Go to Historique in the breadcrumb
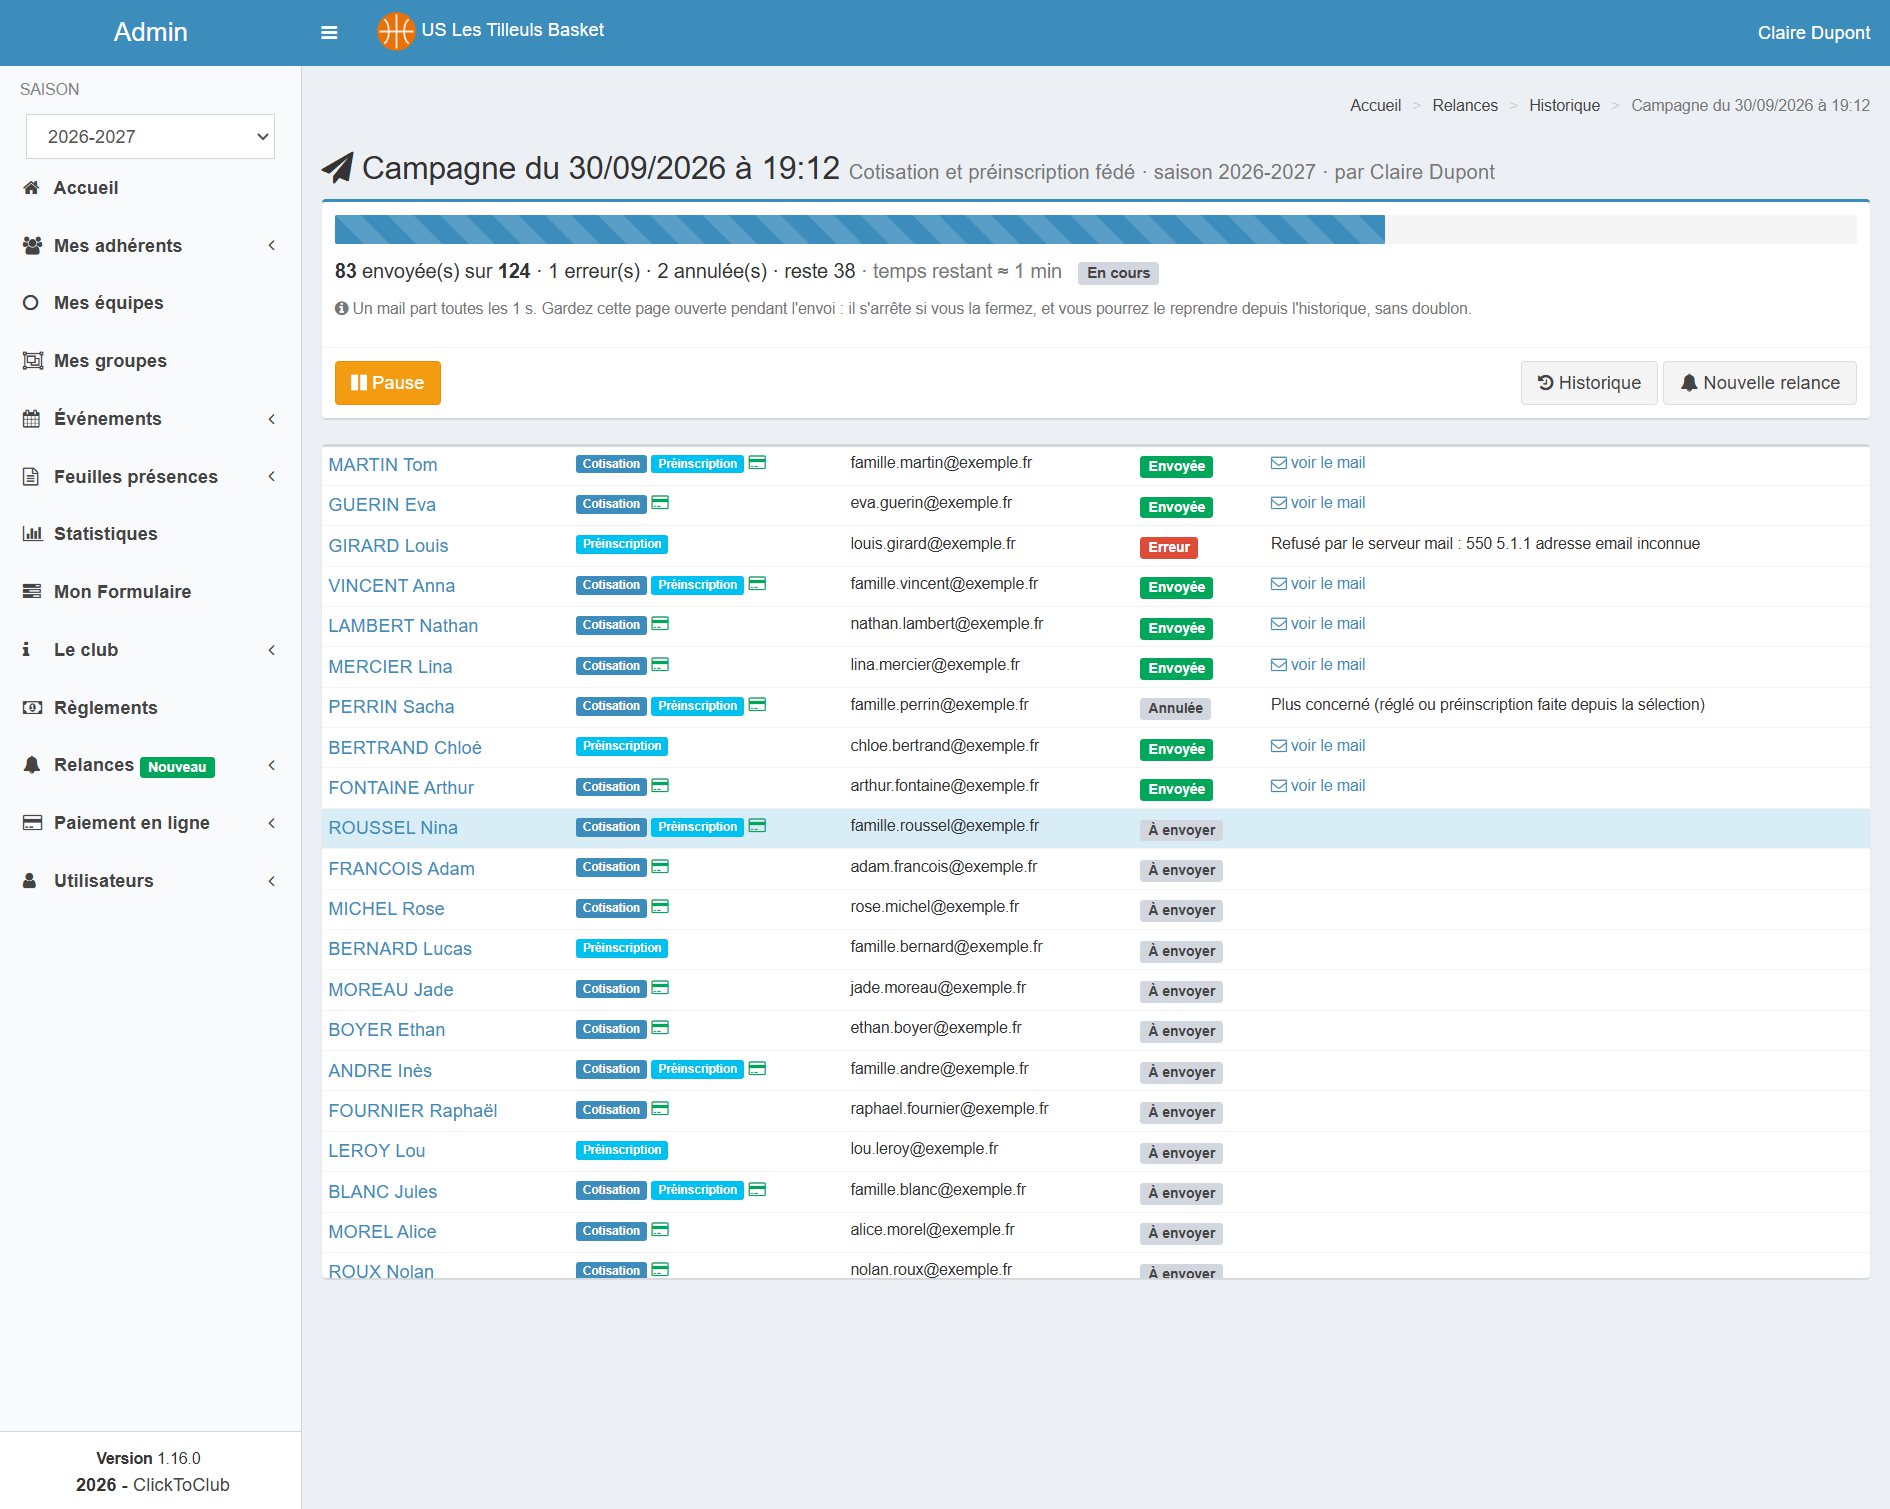The width and height of the screenshot is (1890, 1509). (x=1564, y=105)
